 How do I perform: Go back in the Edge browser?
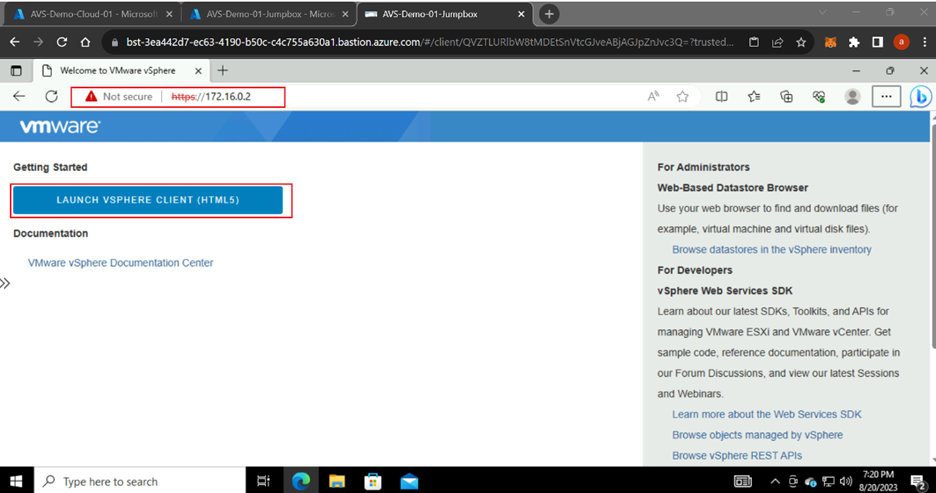pos(19,97)
